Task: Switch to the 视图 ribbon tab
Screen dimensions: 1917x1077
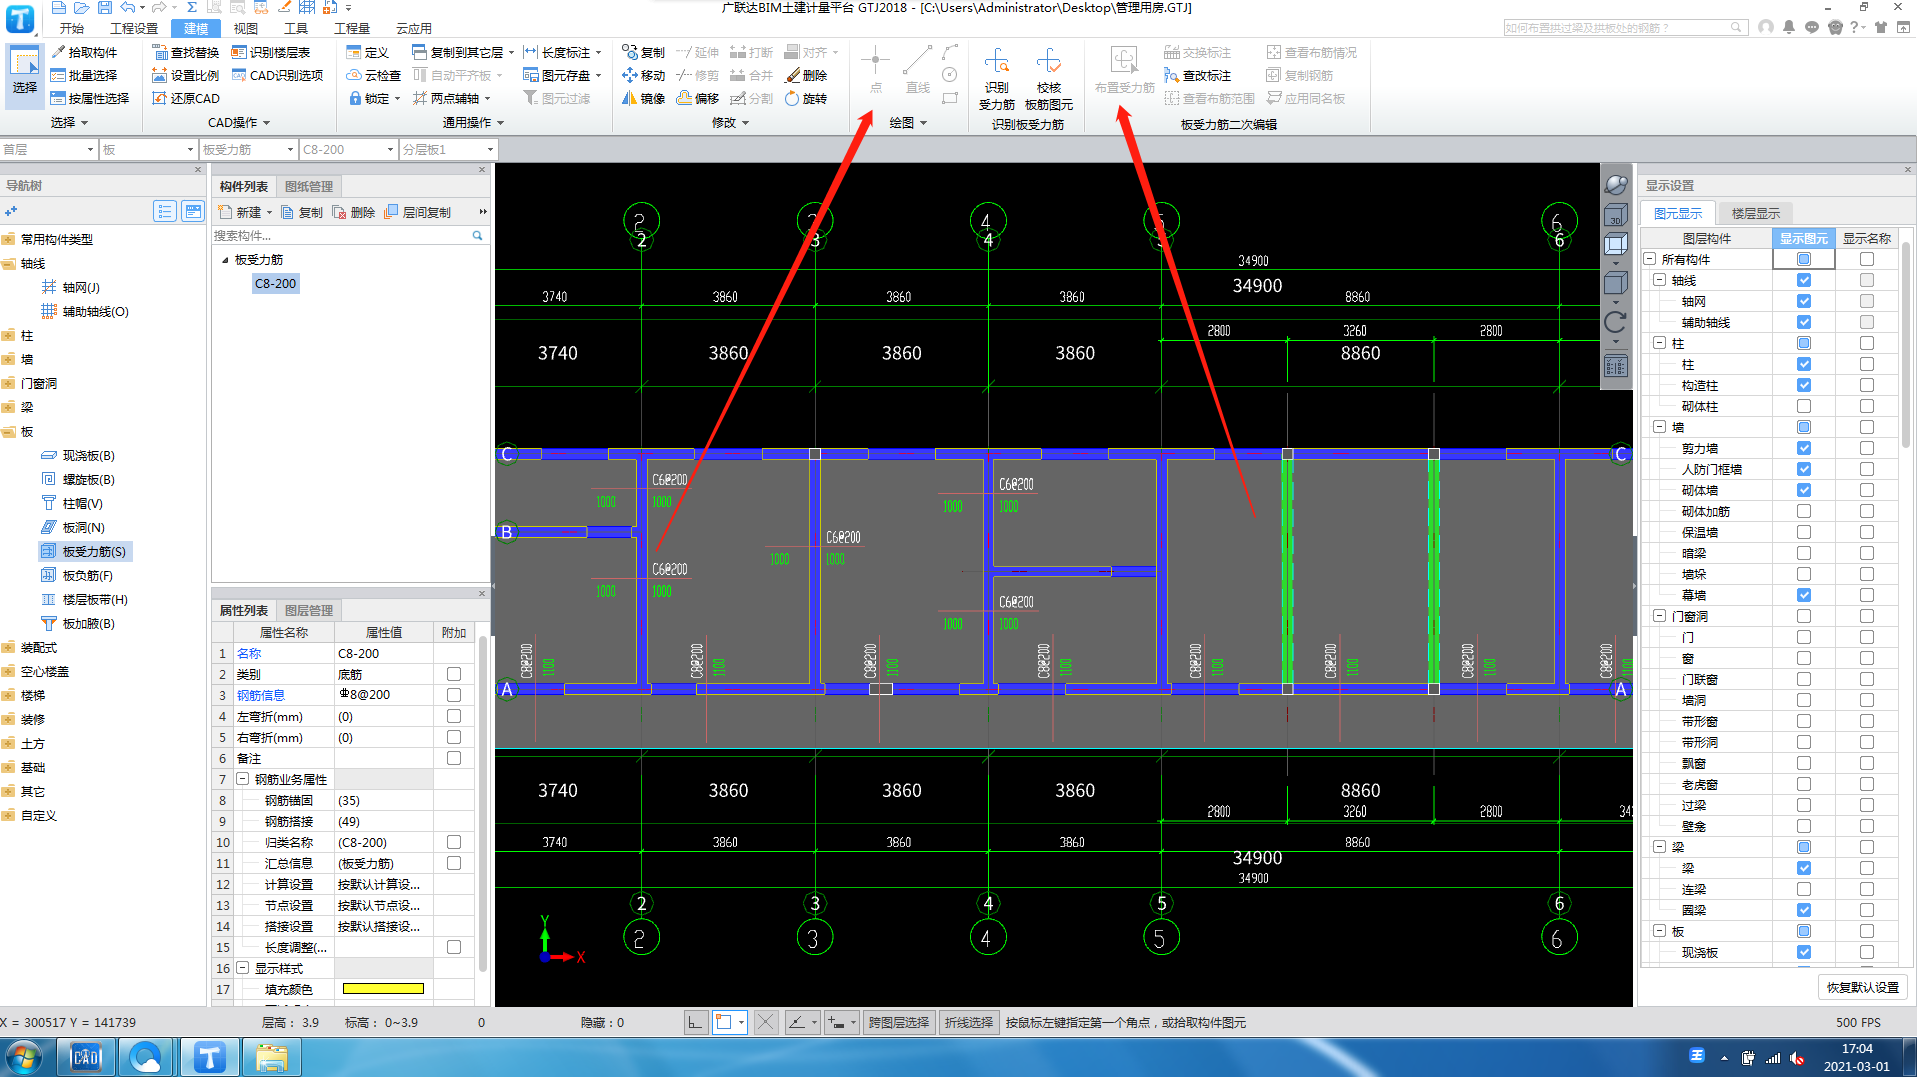Action: (x=245, y=28)
